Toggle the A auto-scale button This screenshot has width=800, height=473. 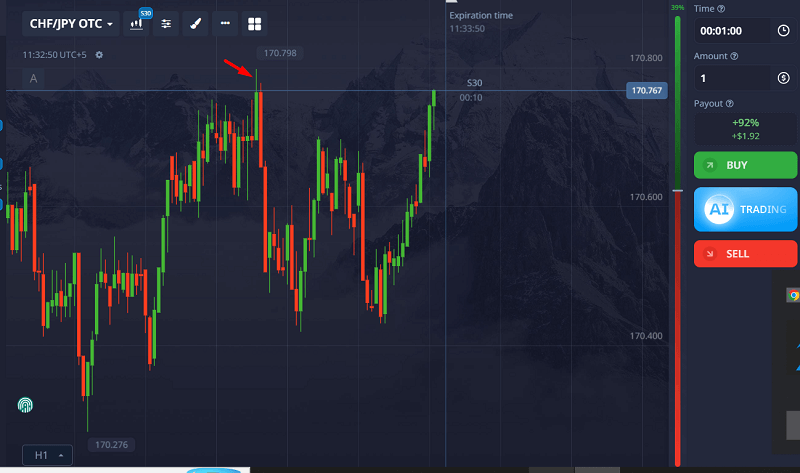coord(34,78)
